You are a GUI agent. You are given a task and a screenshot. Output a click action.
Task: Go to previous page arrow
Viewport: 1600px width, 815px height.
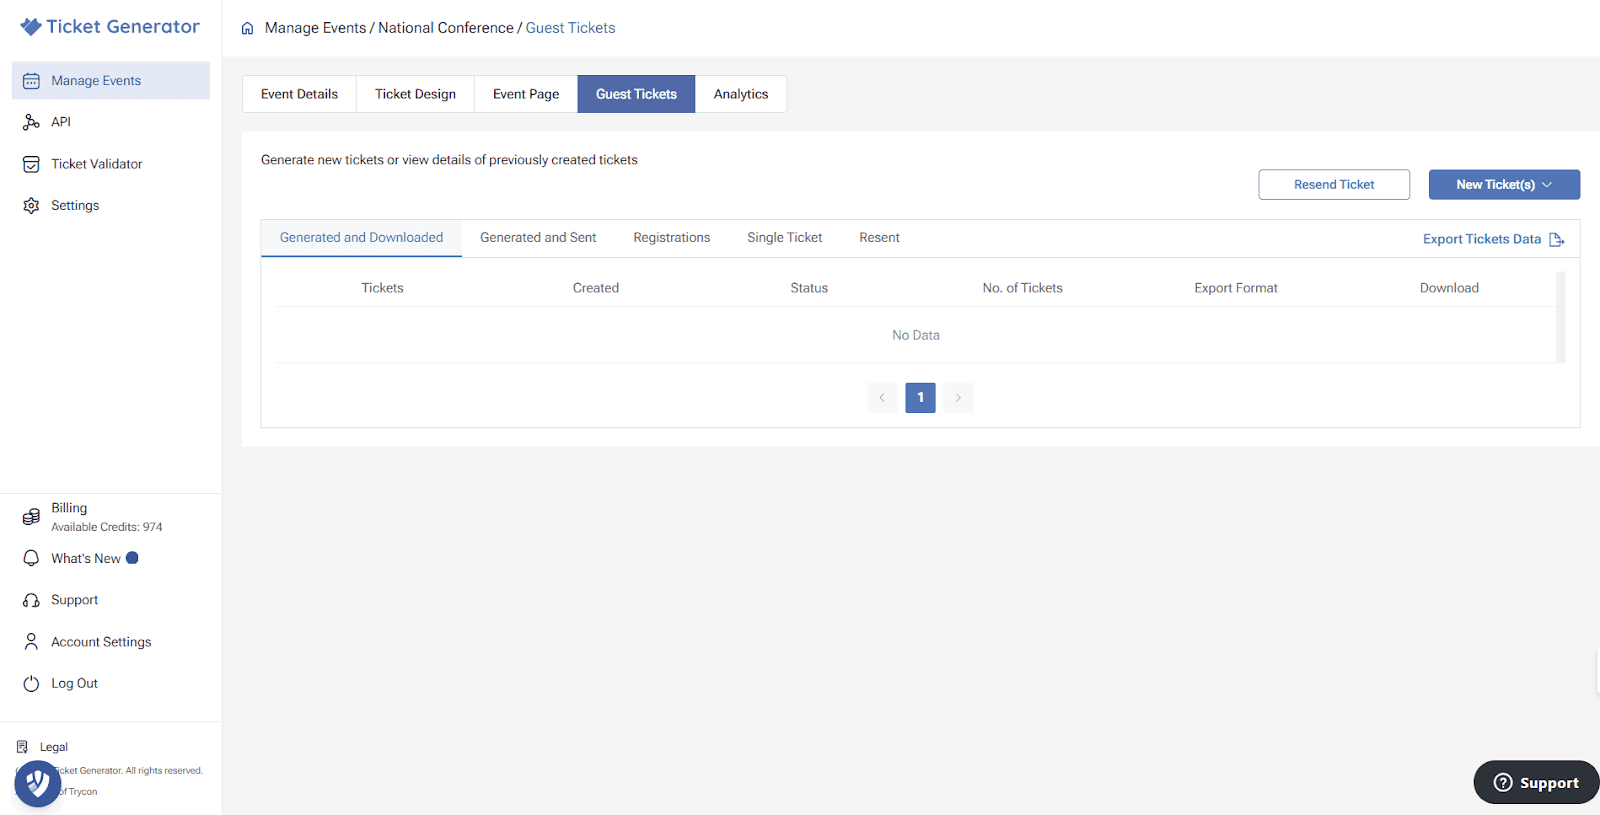(882, 398)
